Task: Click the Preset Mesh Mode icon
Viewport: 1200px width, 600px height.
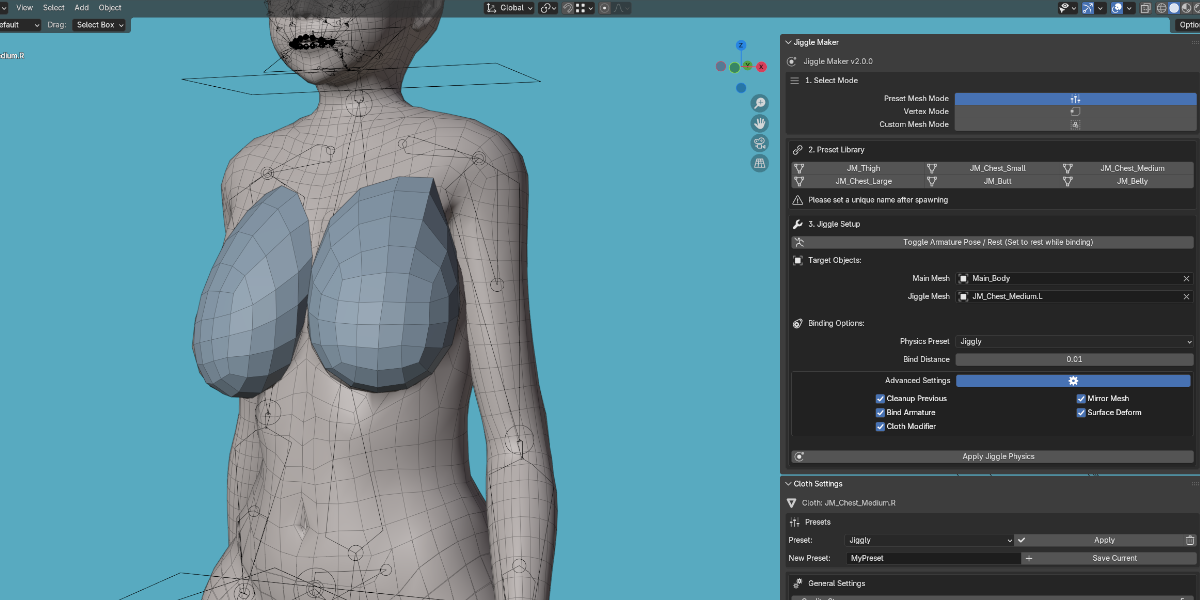Action: (1075, 98)
